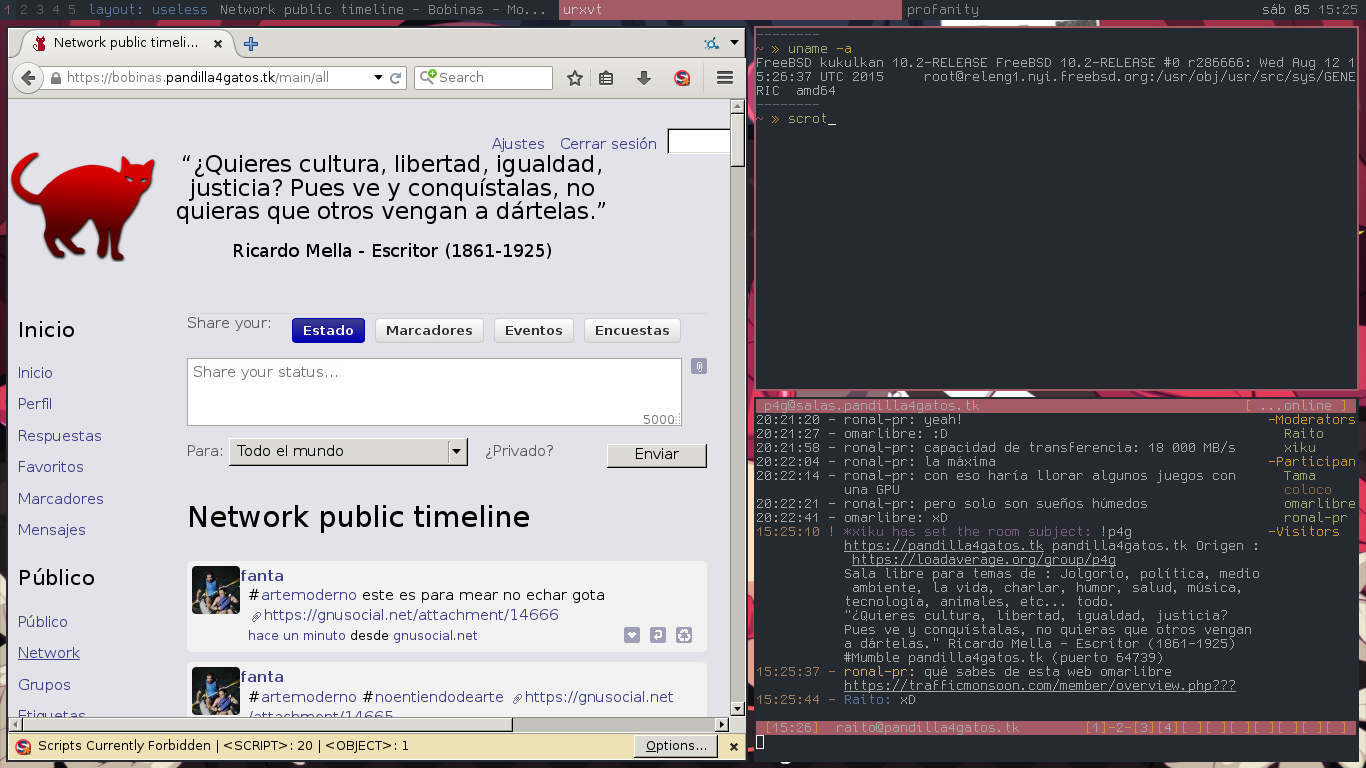This screenshot has width=1366, height=768.
Task: Open Network sidebar link
Action: [49, 653]
